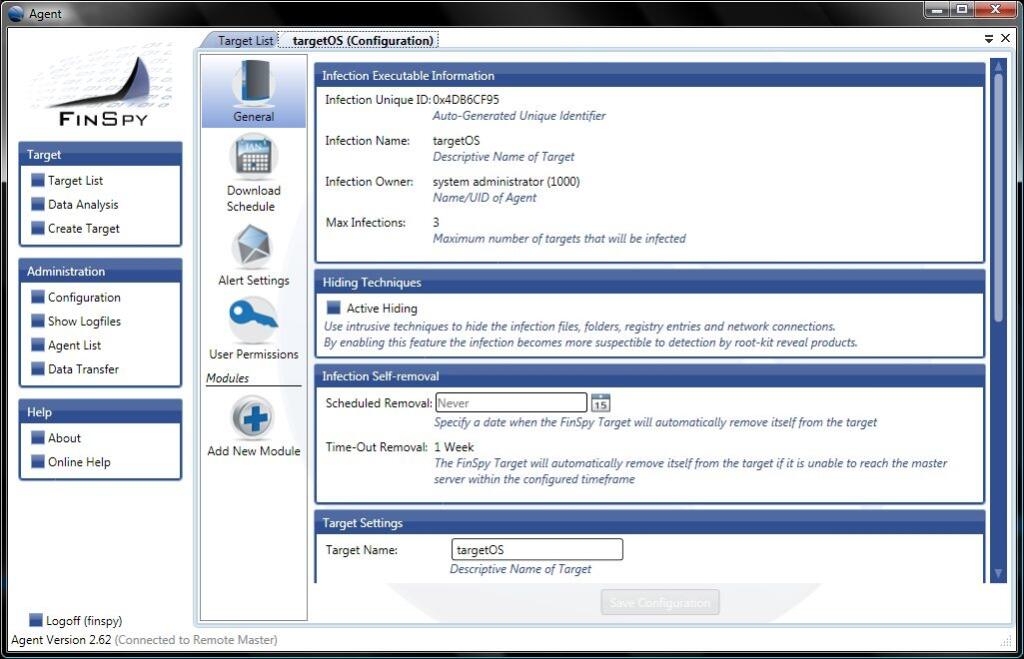Open the tab list dropdown arrow
1024x659 pixels.
[989, 39]
